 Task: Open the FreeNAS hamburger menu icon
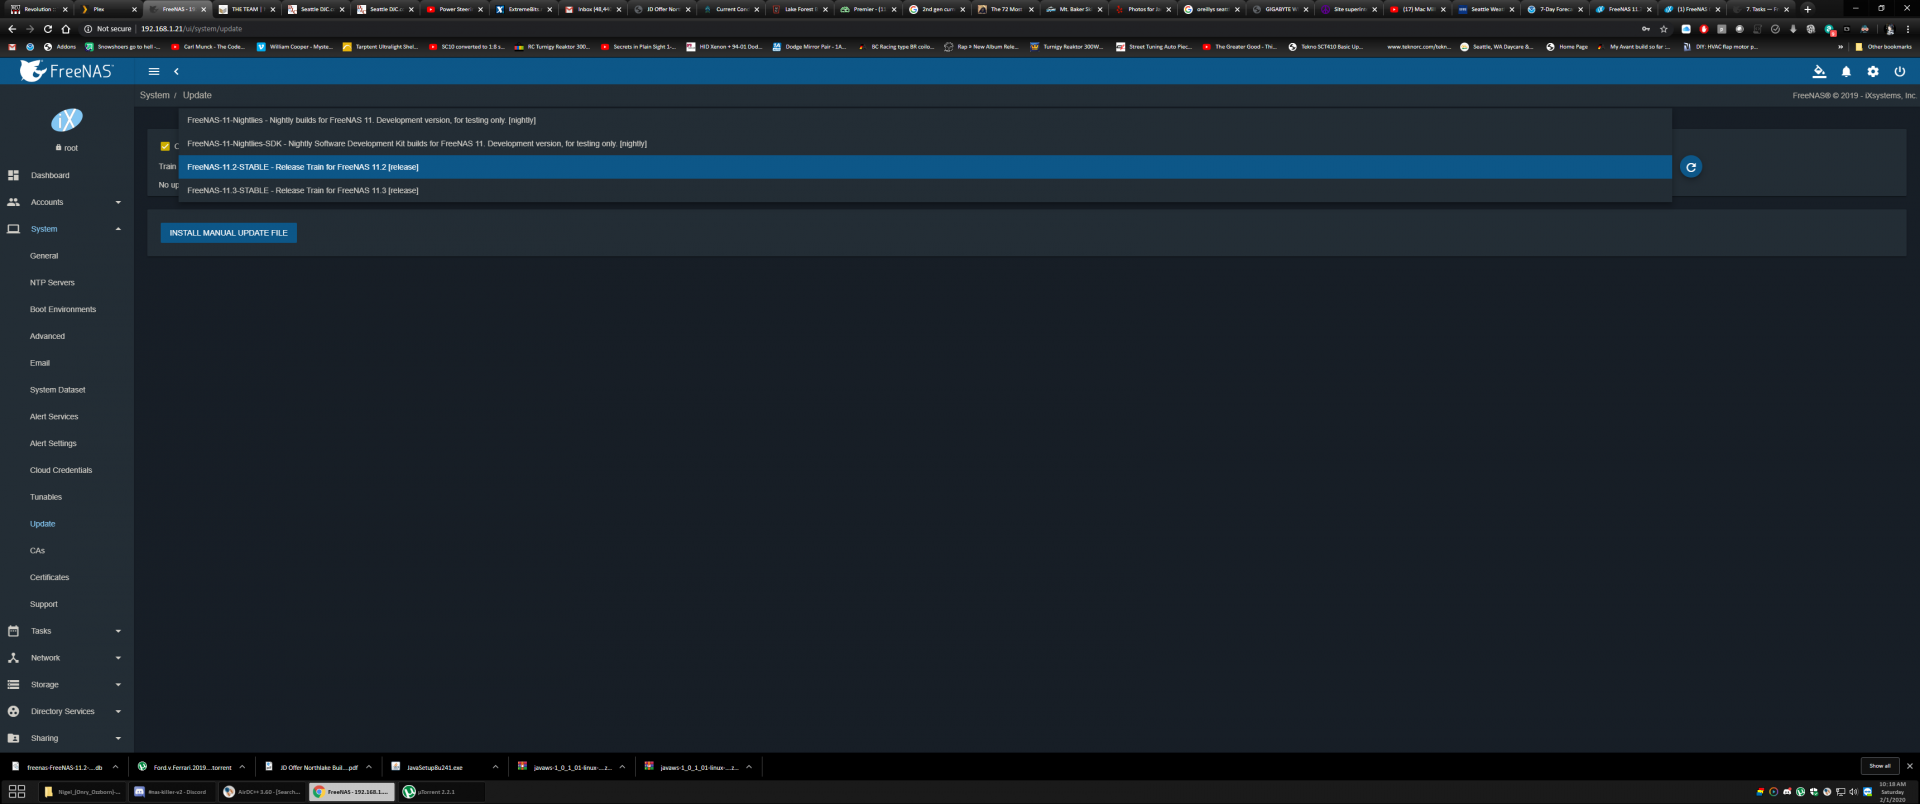coord(154,71)
